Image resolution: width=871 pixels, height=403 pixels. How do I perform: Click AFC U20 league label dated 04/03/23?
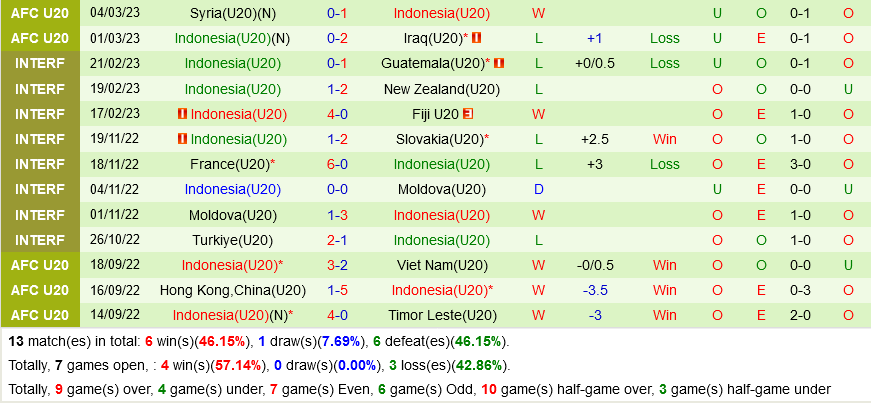(x=41, y=13)
